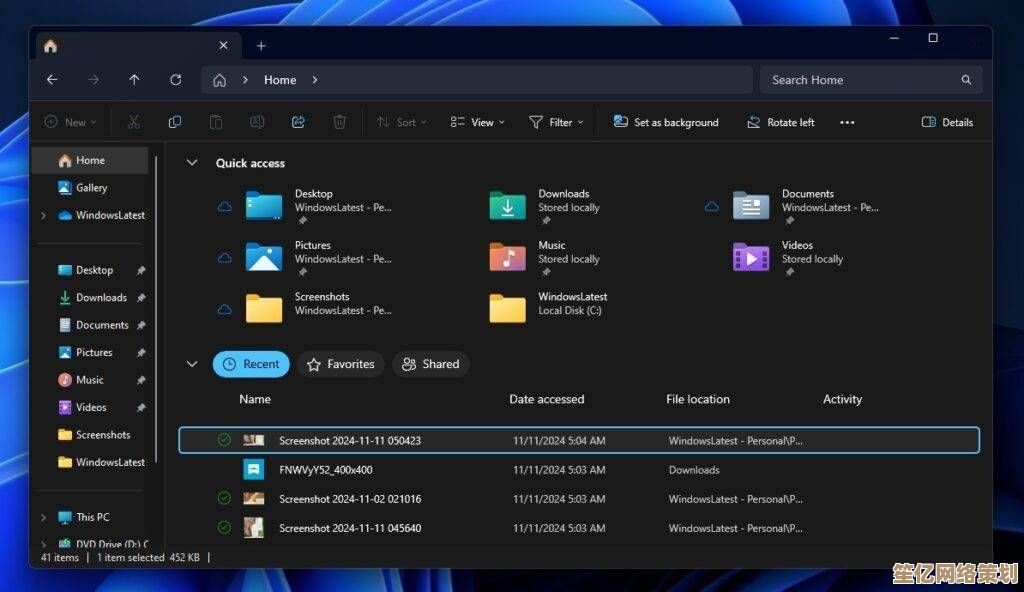Click the Share icon in toolbar

tap(298, 122)
